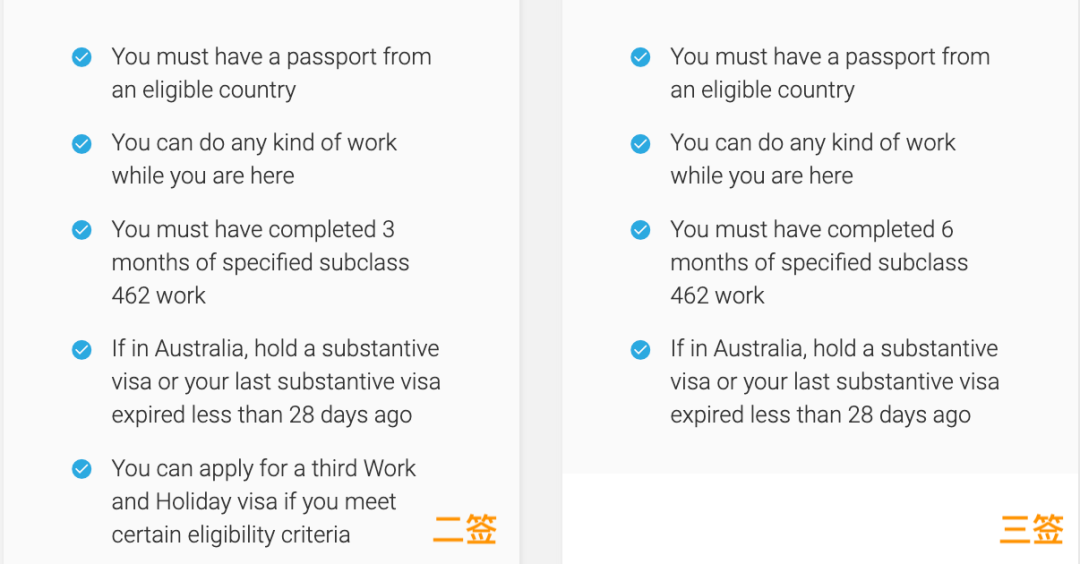The height and width of the screenshot is (564, 1080).
Task: Click the checkmark next to 'any kind of work' in right card
Action: point(640,144)
